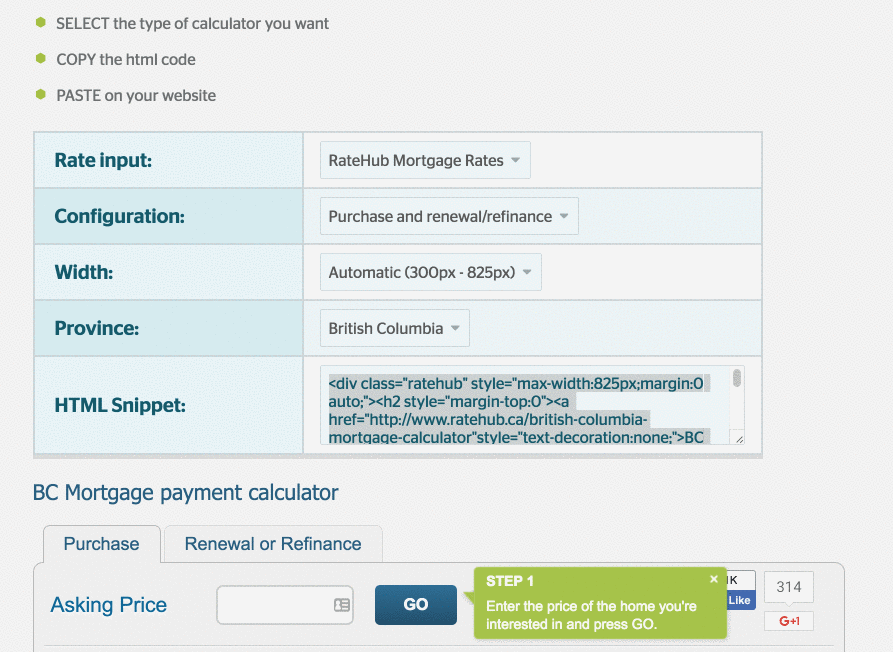Click the Facebook Like button
Image resolution: width=893 pixels, height=652 pixels.
pos(740,600)
